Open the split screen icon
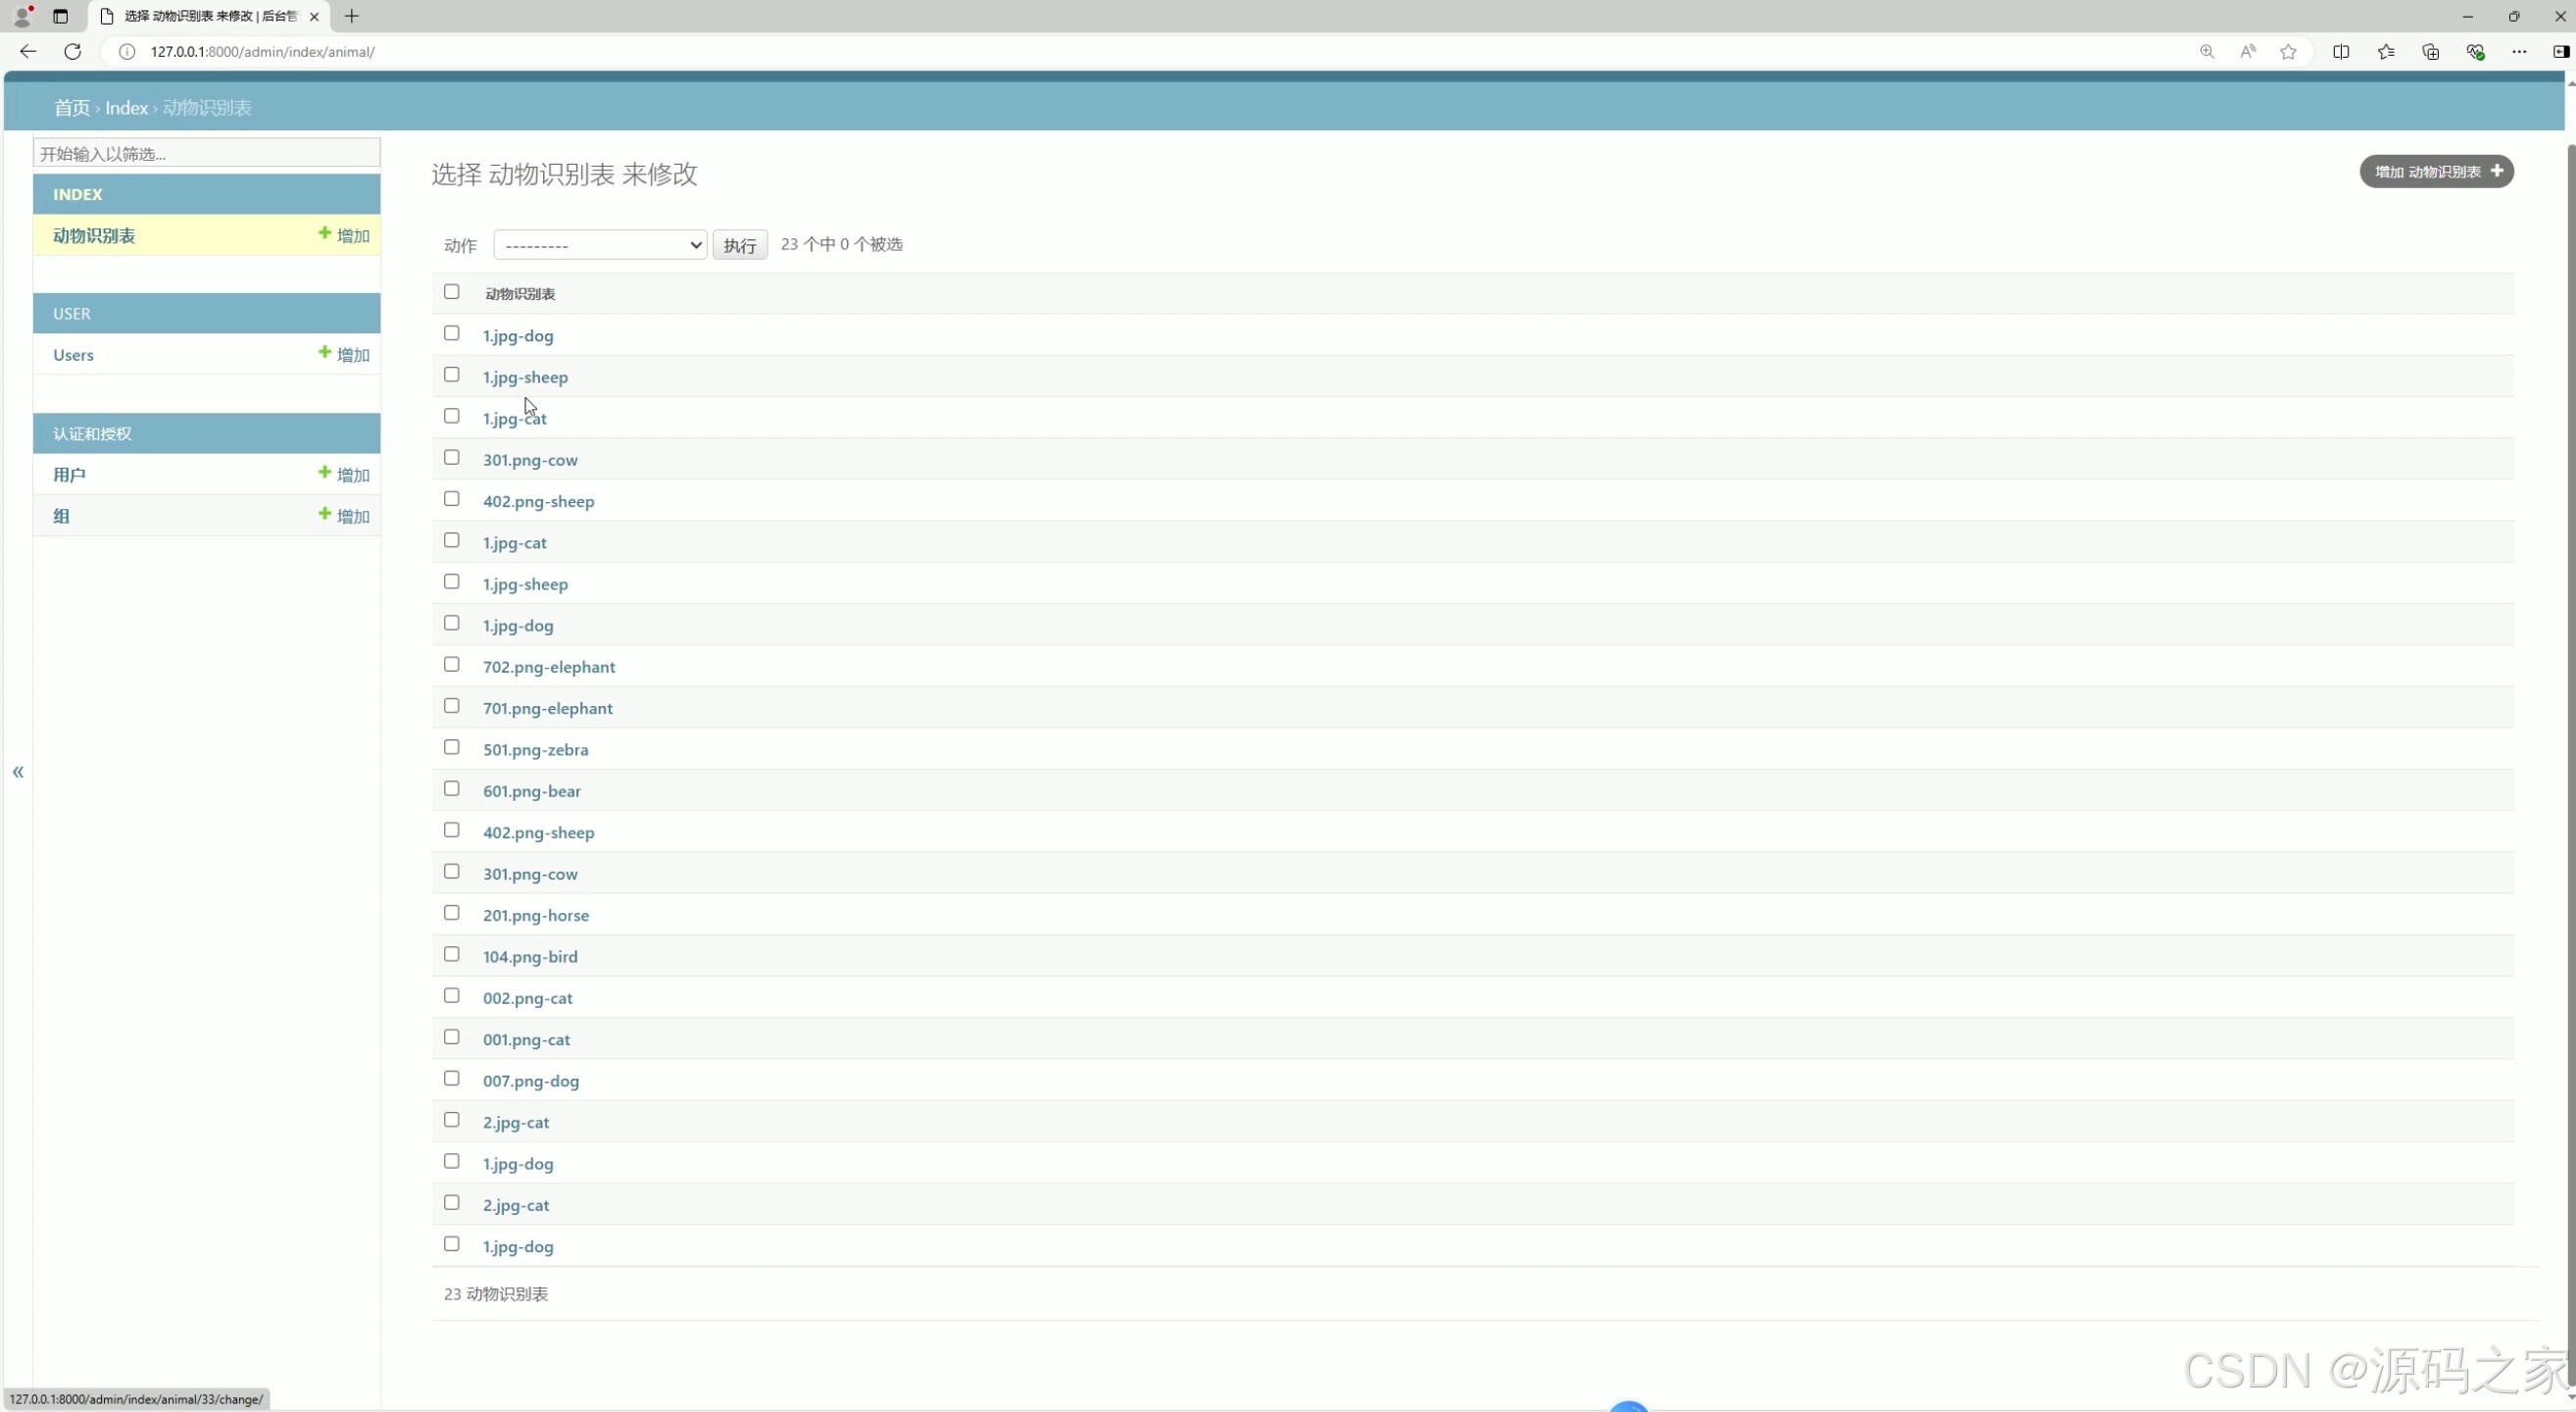Image resolution: width=2576 pixels, height=1412 pixels. pos(2341,51)
